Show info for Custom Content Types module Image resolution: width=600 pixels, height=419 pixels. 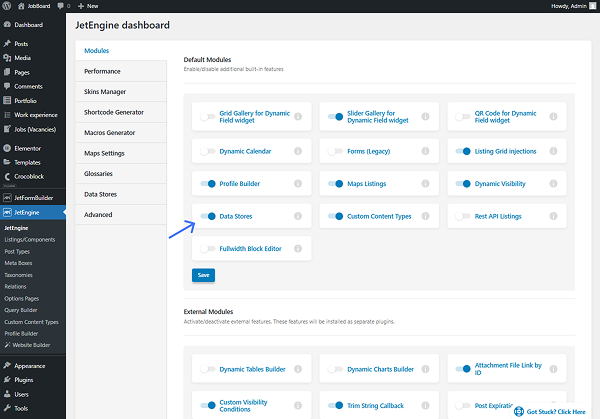(426, 216)
